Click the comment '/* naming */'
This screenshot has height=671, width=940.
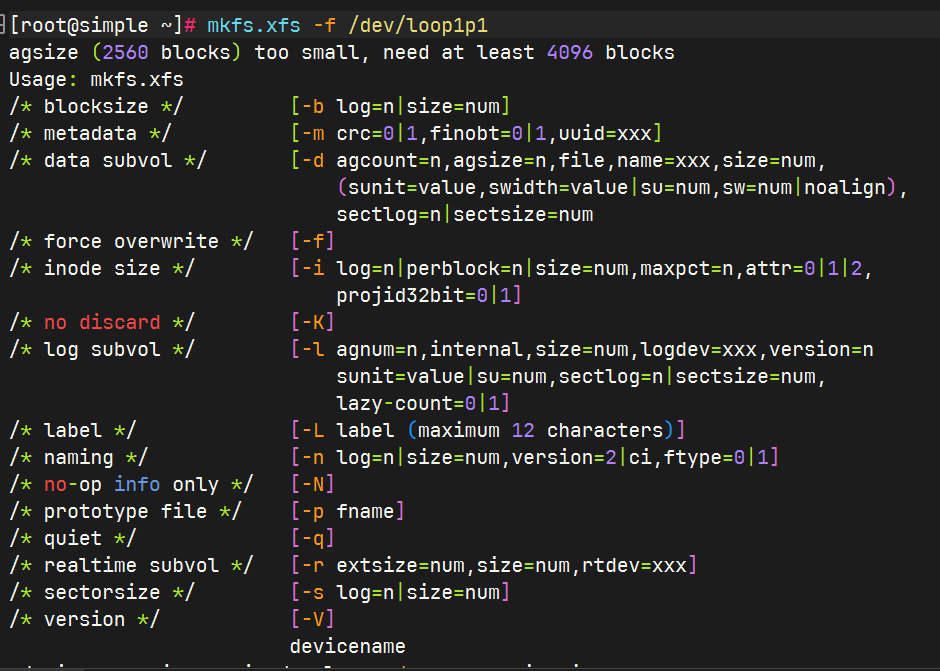click(79, 458)
